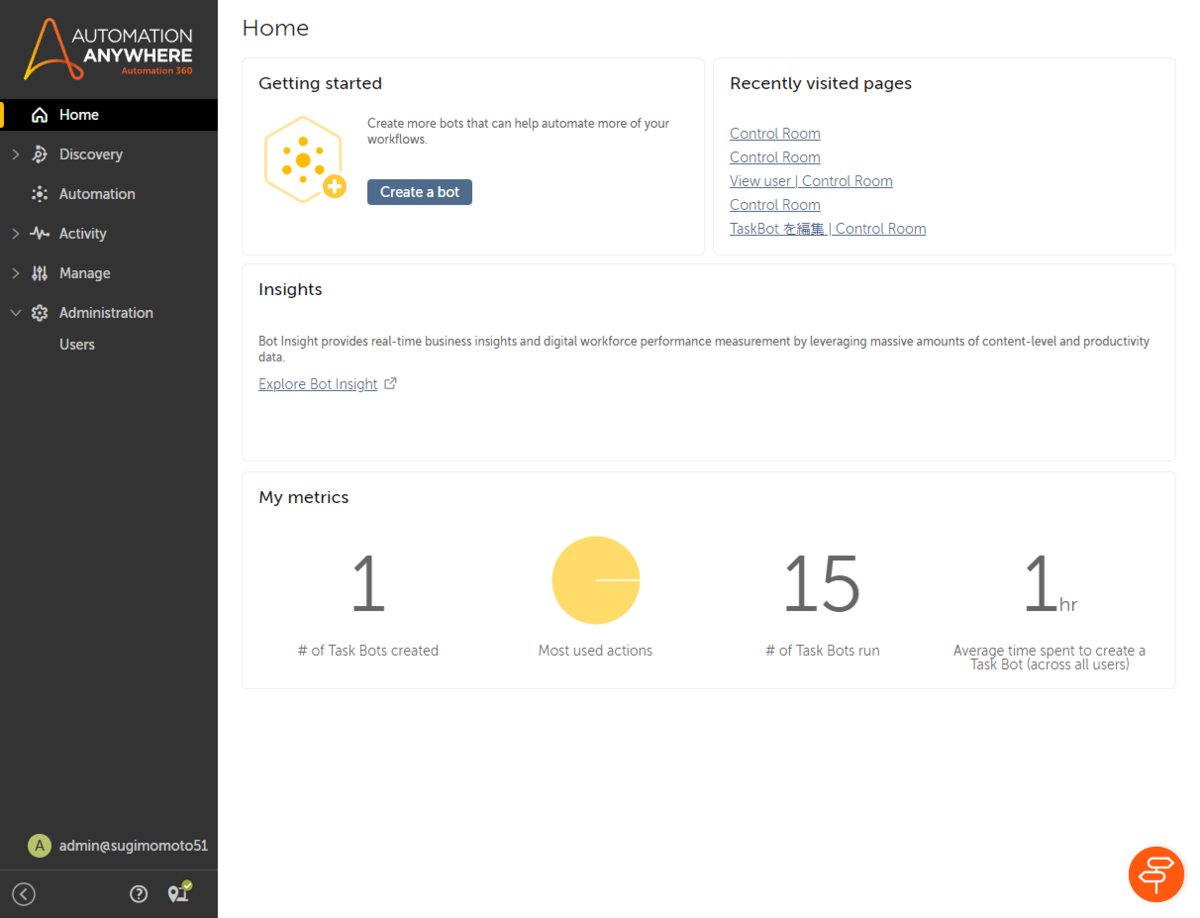Click the Most used actions pie chart

(x=596, y=580)
